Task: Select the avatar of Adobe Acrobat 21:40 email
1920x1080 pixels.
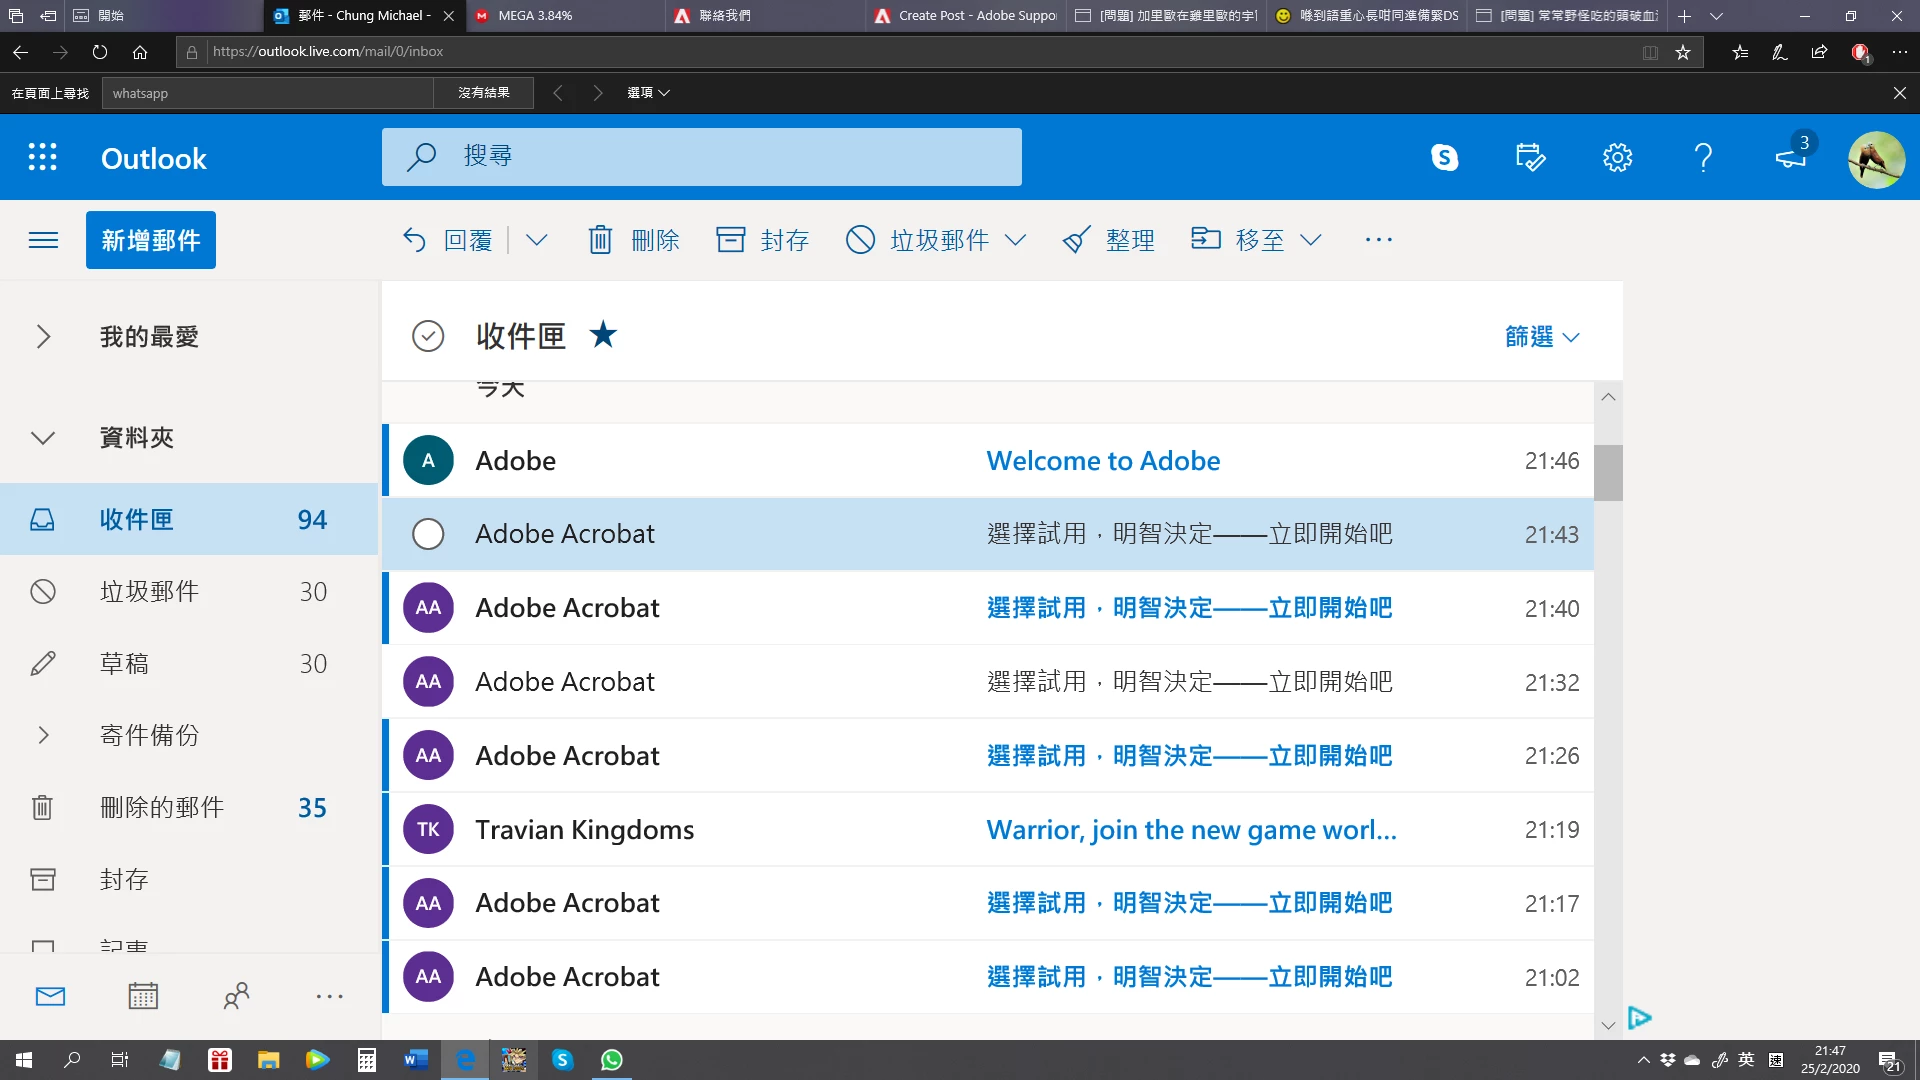Action: point(428,608)
